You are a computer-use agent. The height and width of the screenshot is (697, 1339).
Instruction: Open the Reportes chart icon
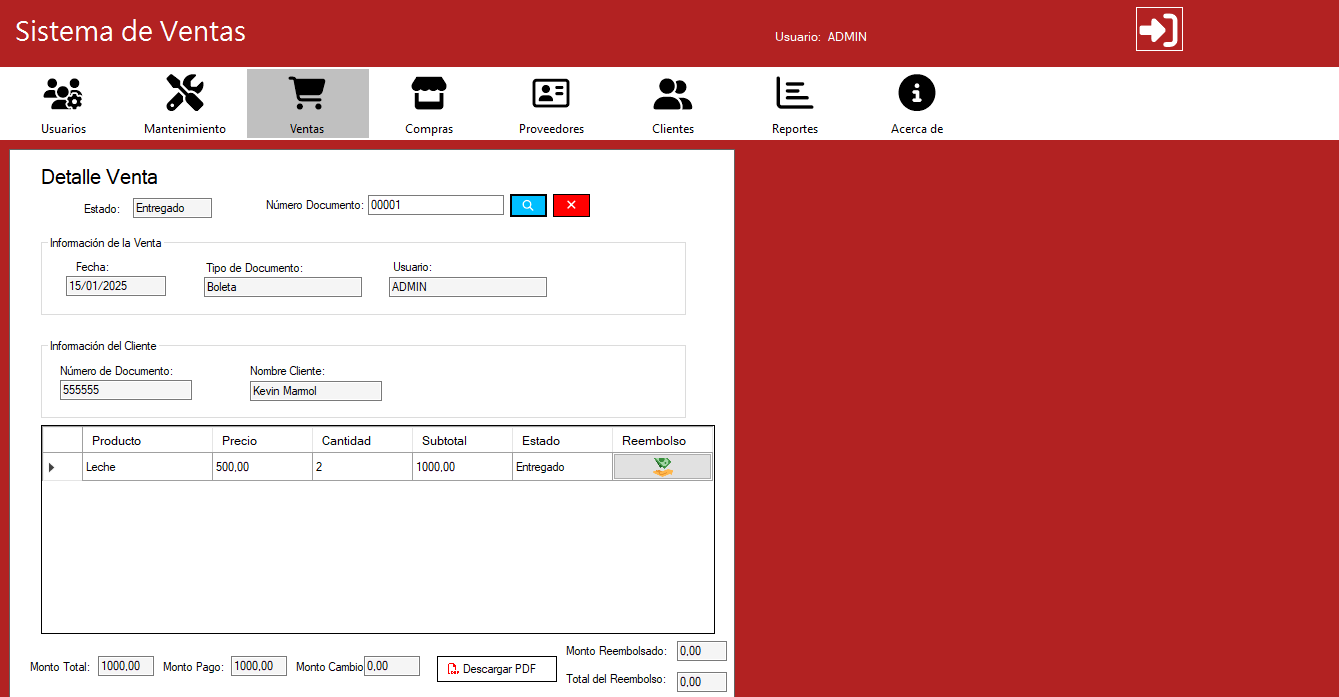pos(795,94)
